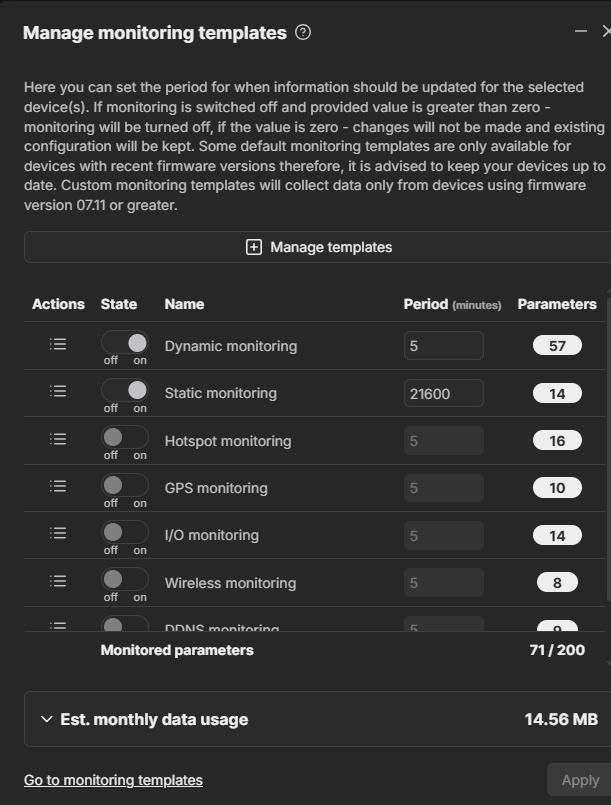Click the Manage templates button
Screen dimensions: 611x805
tap(318, 247)
